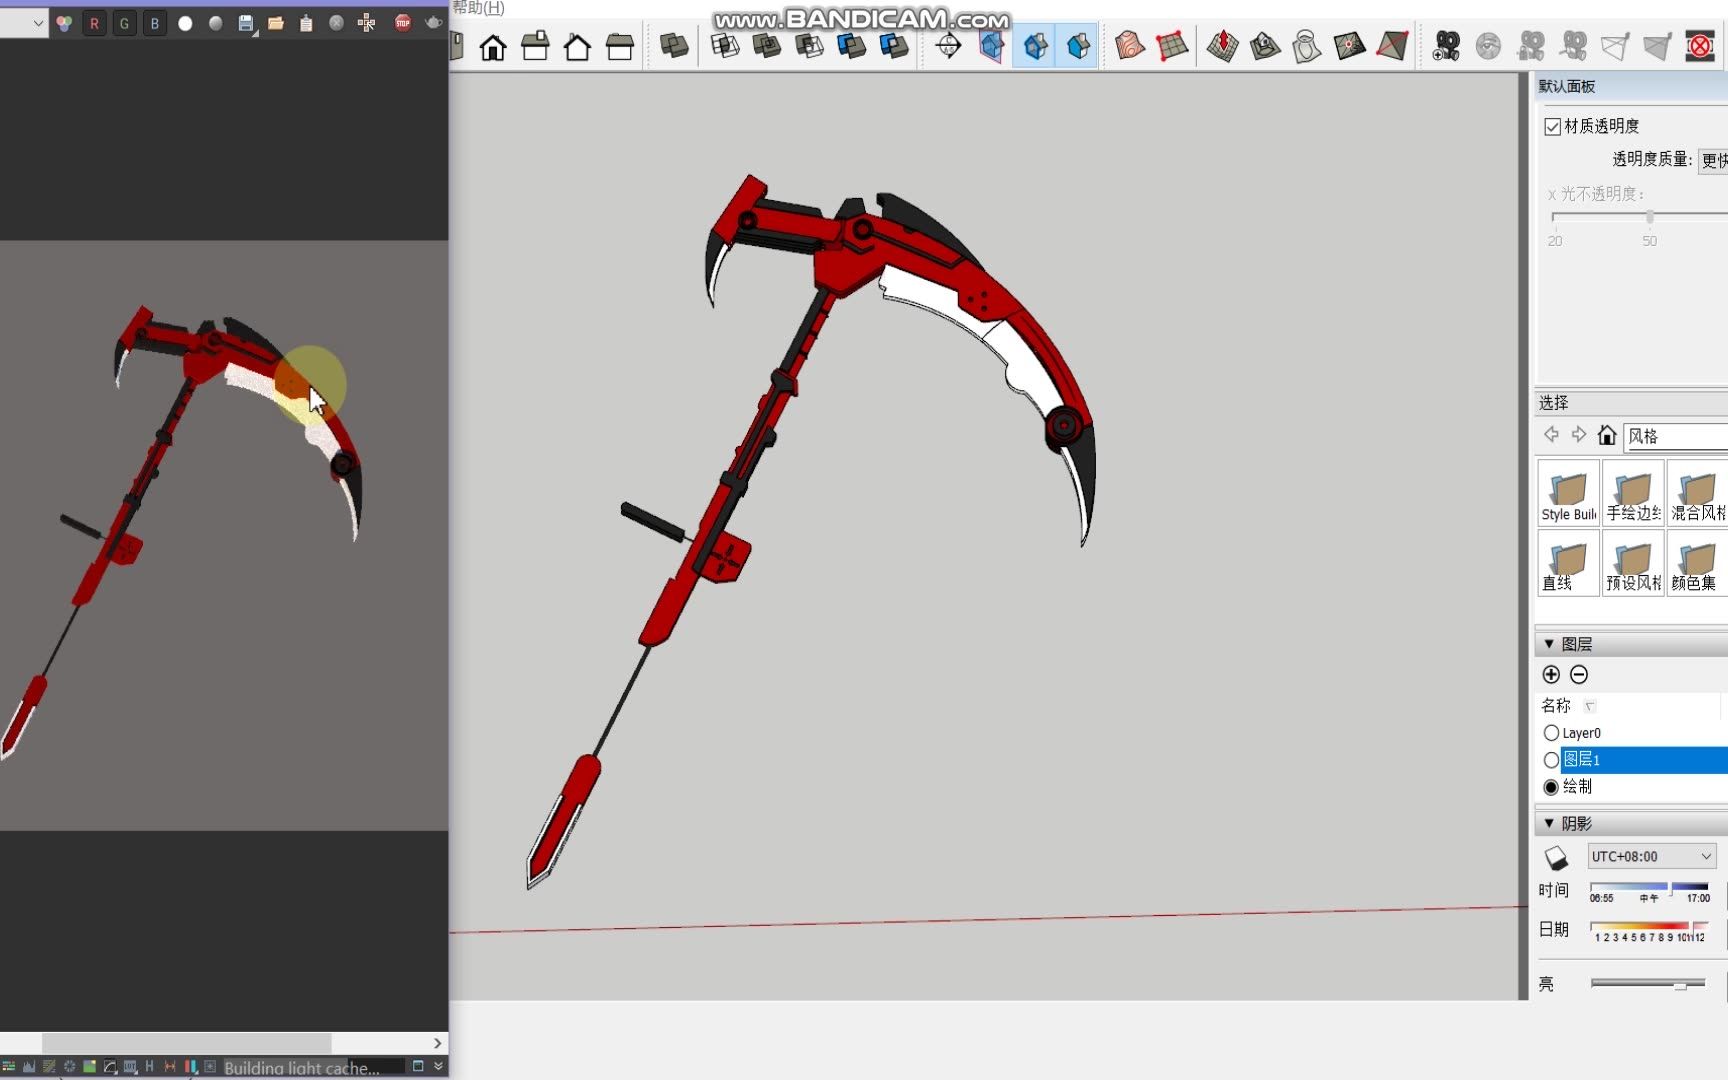
Task: Toggle red channel R button
Action: pyautogui.click(x=94, y=23)
